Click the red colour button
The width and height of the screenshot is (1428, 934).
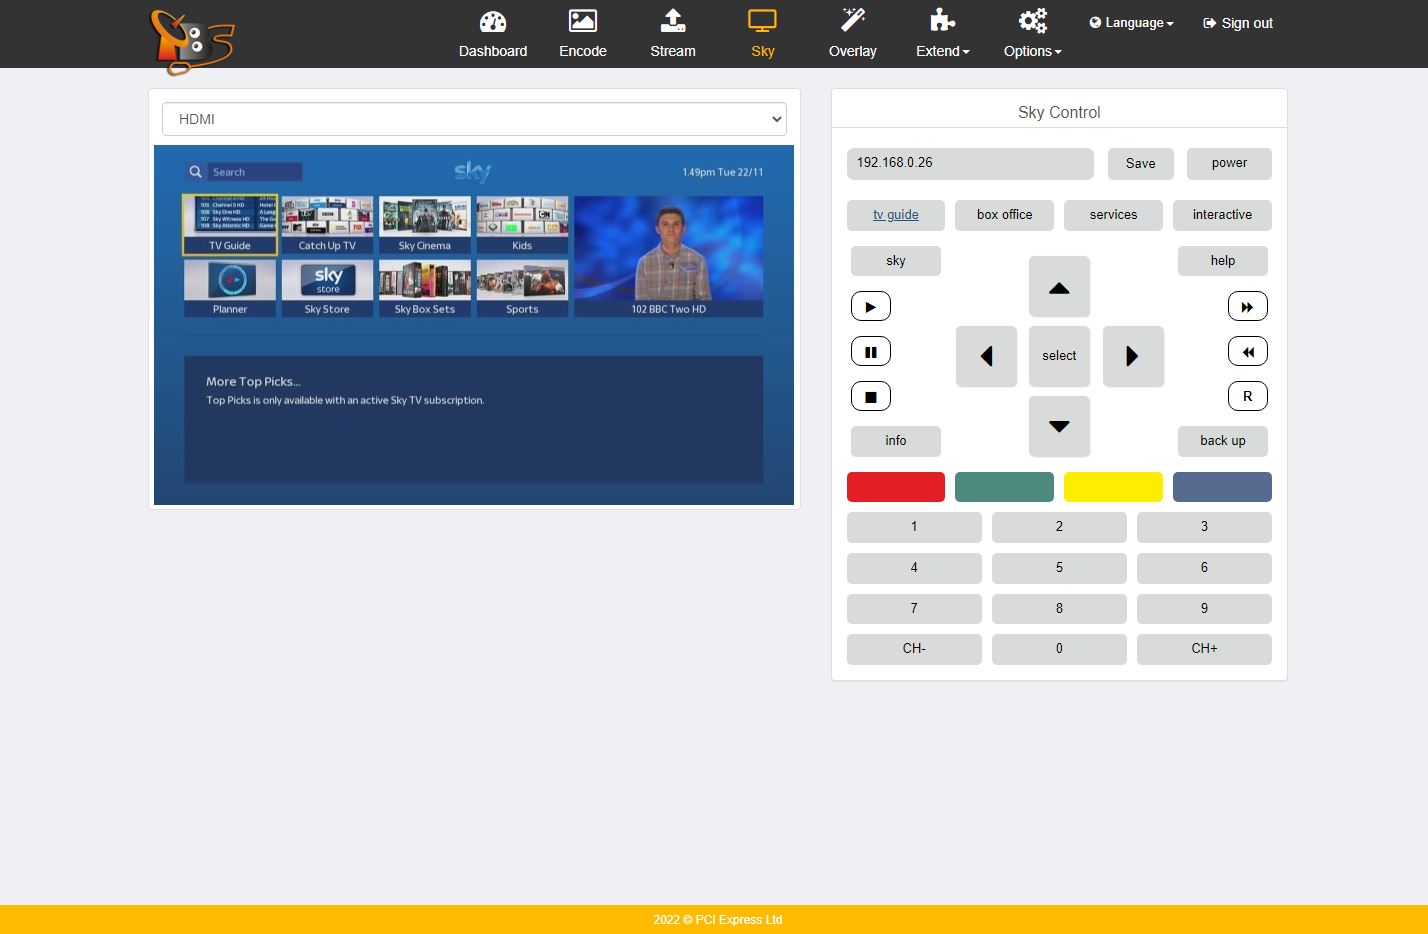tap(896, 487)
